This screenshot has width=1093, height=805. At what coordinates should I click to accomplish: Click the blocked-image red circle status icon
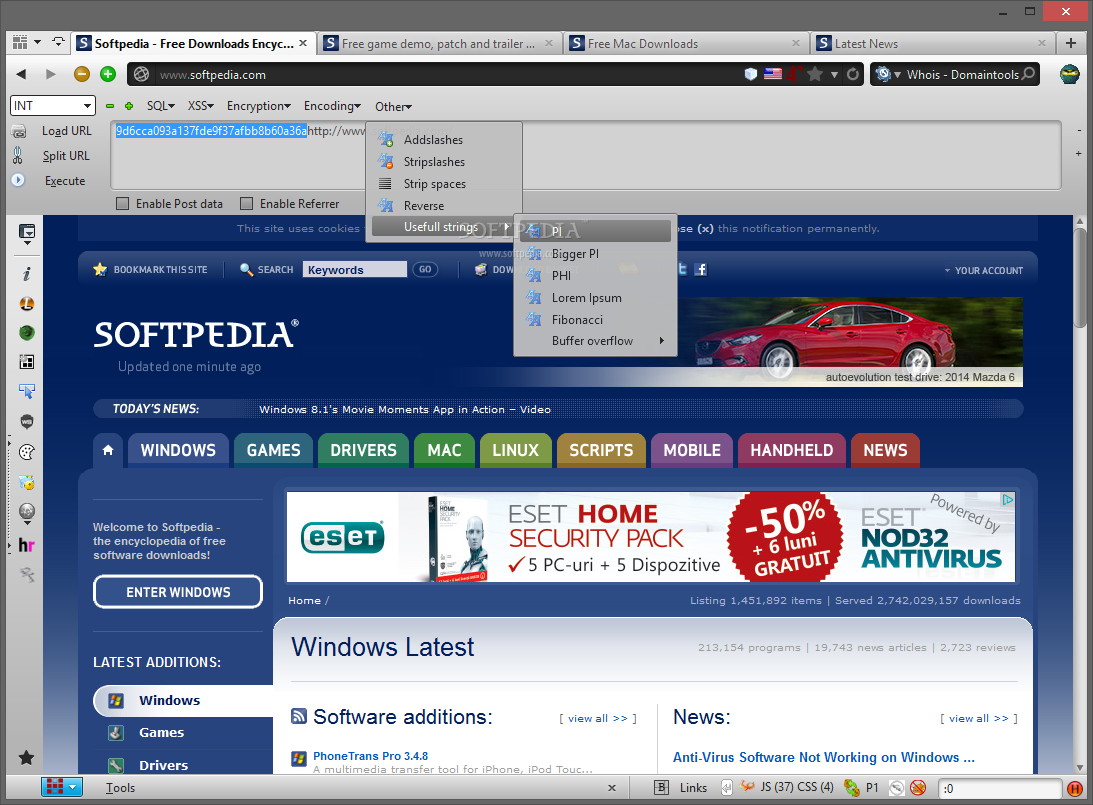click(918, 788)
